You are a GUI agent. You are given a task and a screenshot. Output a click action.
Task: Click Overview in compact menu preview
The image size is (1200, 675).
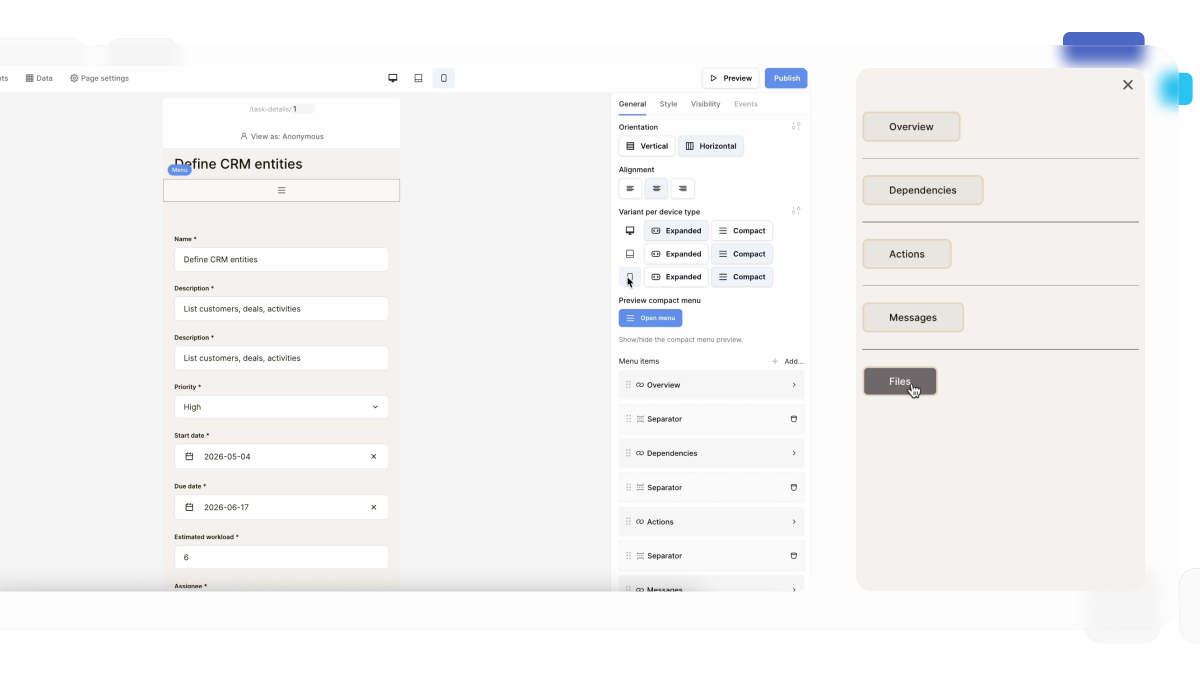911,127
